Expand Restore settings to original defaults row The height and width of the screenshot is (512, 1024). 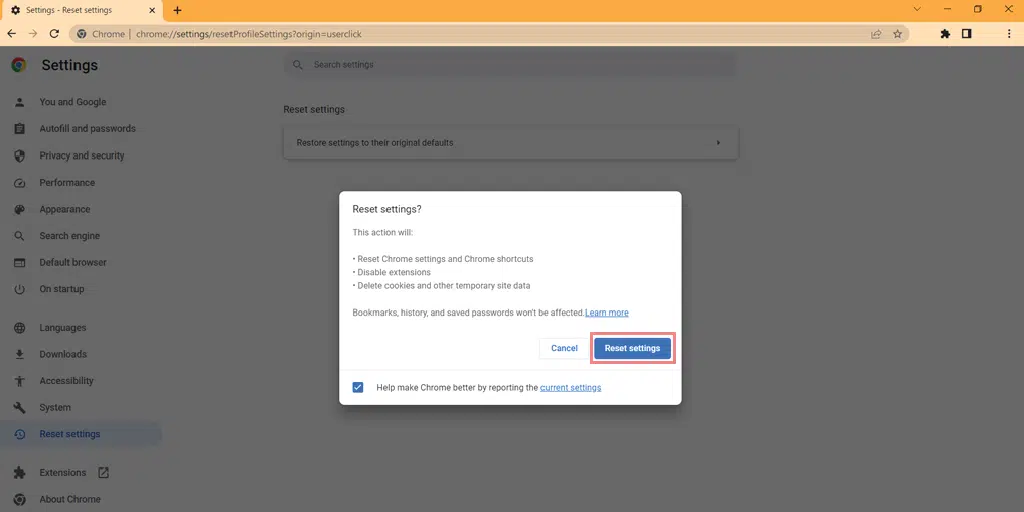click(x=510, y=143)
